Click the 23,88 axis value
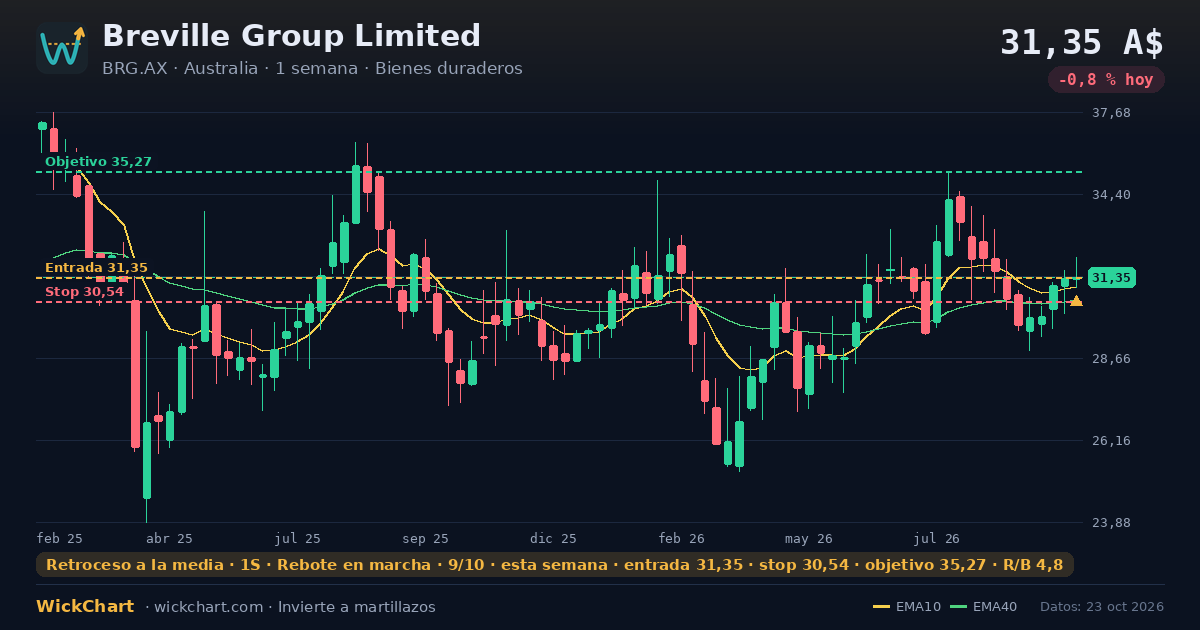 coord(1111,522)
